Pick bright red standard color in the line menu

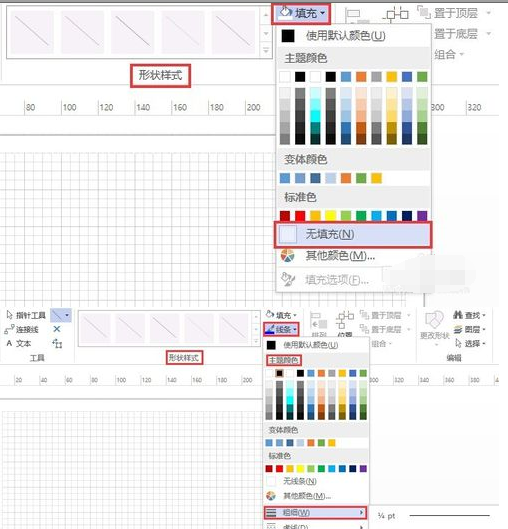279,469
